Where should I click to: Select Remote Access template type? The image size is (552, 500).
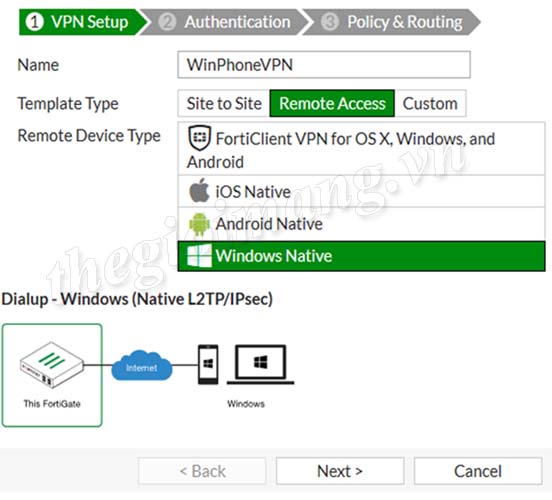click(332, 104)
